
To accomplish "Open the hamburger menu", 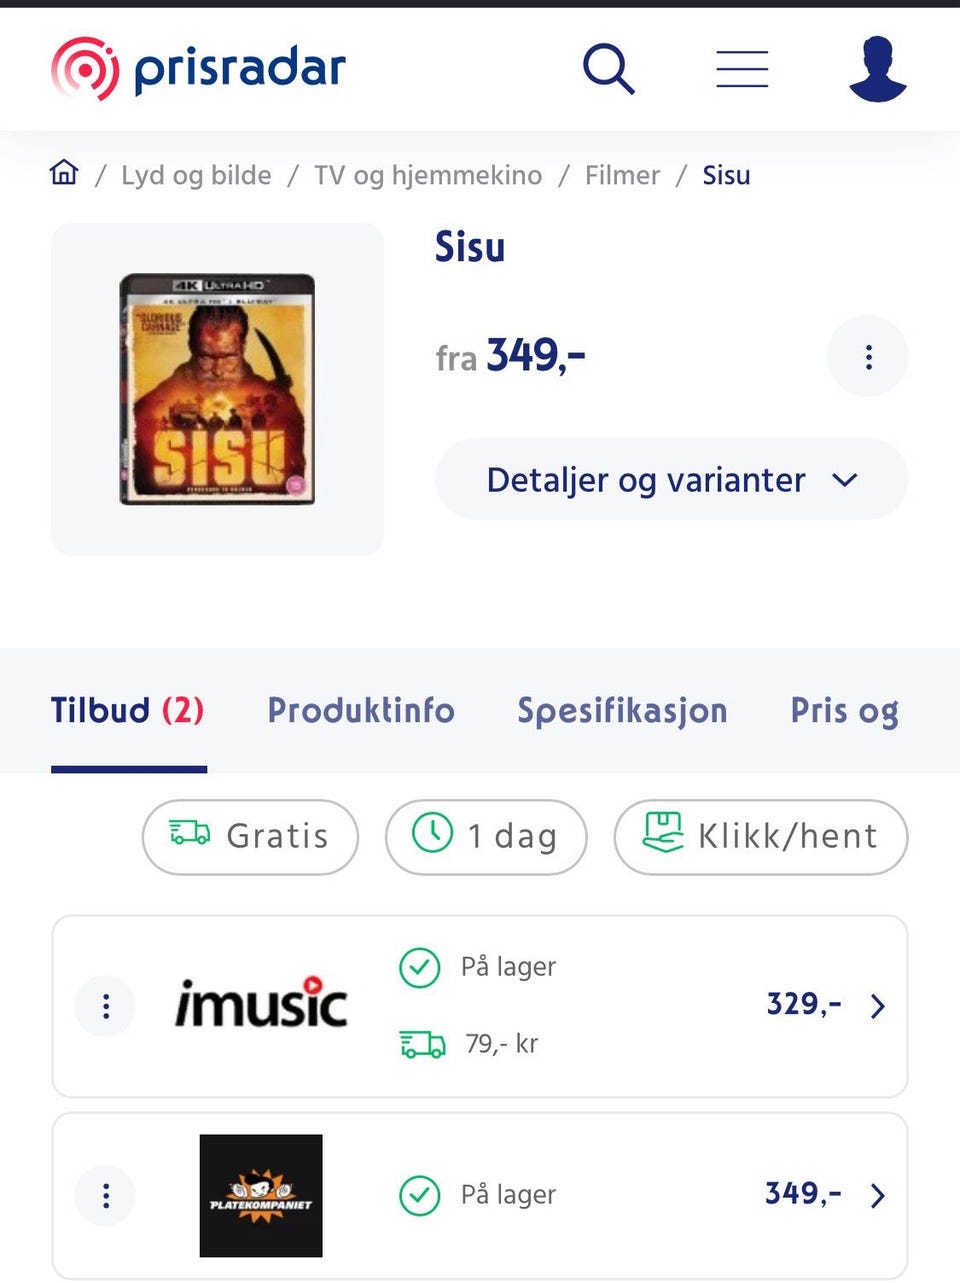I will click(x=742, y=69).
